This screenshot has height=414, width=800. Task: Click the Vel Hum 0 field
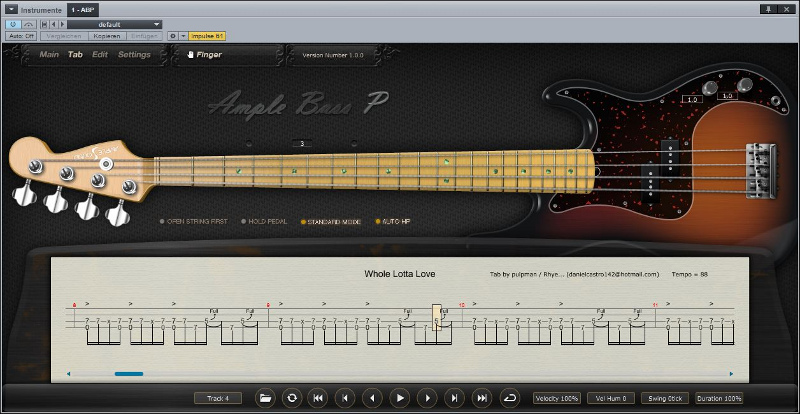[x=611, y=398]
